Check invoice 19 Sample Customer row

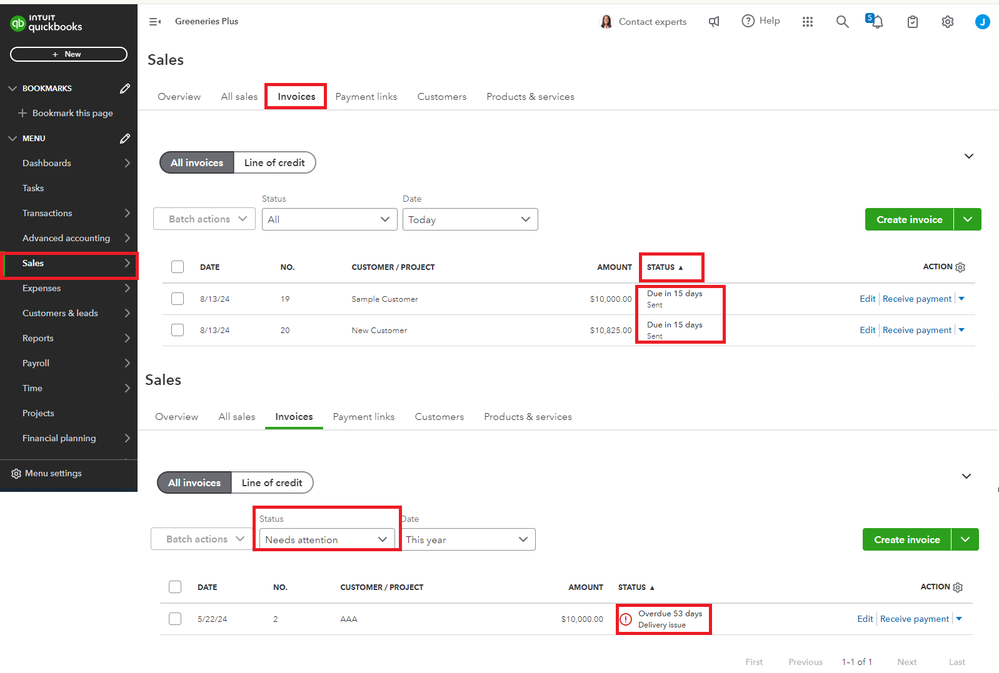tap(177, 298)
